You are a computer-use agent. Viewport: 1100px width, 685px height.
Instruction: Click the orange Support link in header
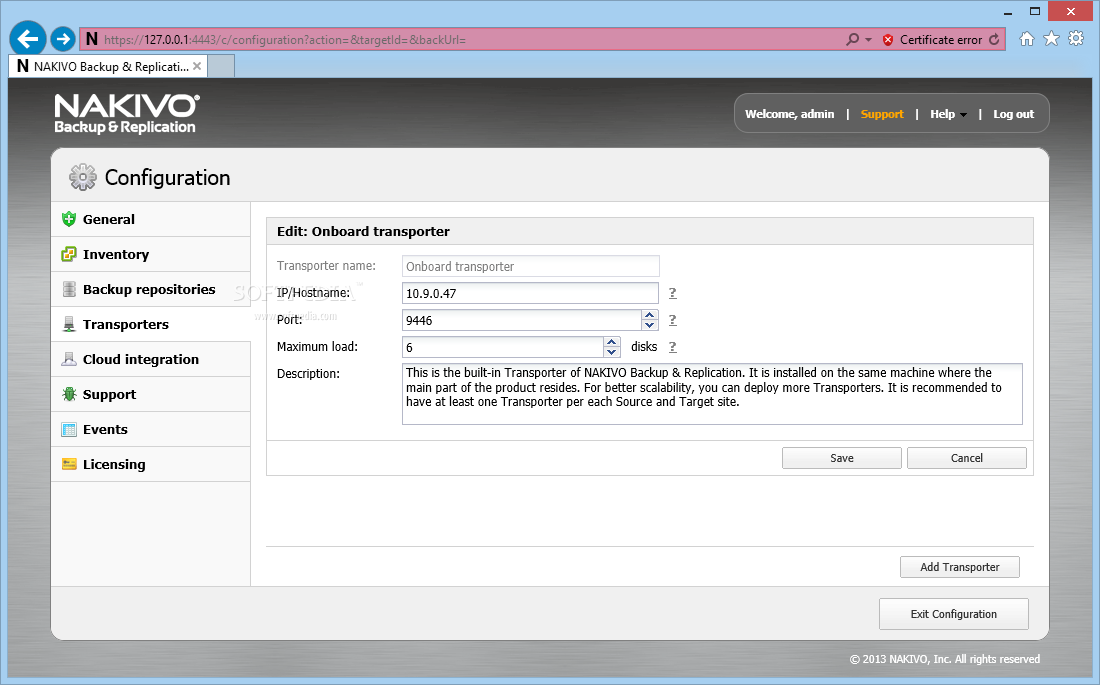(882, 114)
